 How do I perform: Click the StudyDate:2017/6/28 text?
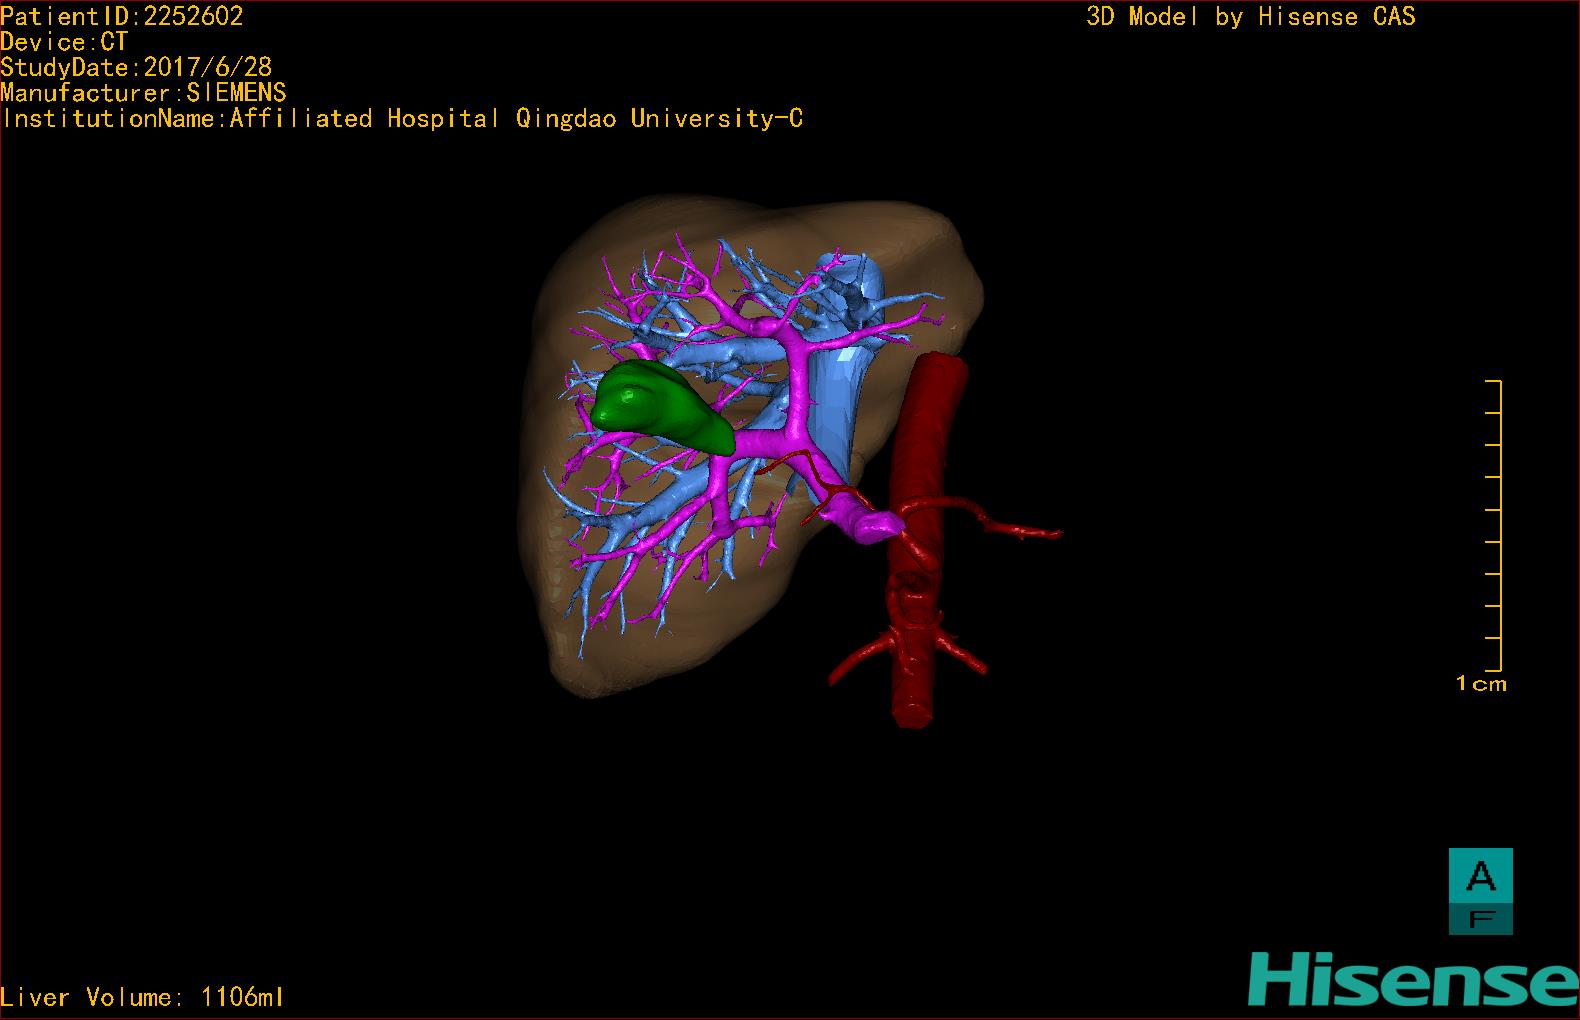coord(136,67)
